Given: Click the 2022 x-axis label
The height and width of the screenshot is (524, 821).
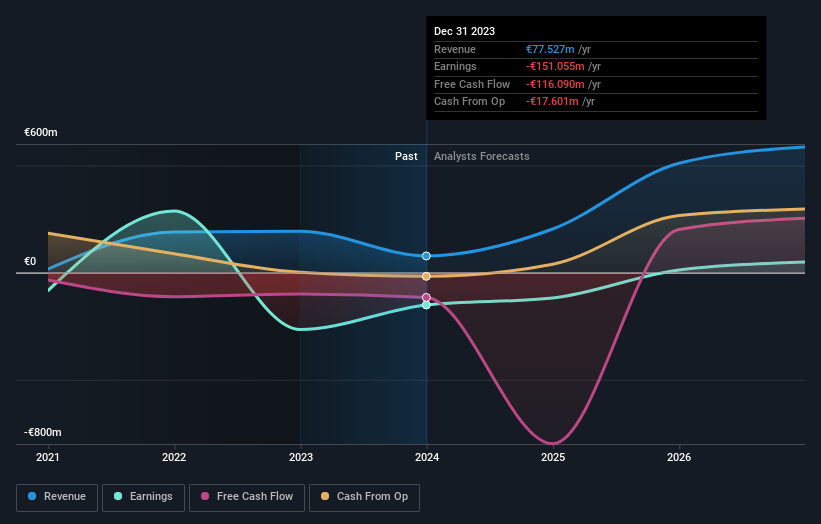Looking at the screenshot, I should pyautogui.click(x=174, y=458).
